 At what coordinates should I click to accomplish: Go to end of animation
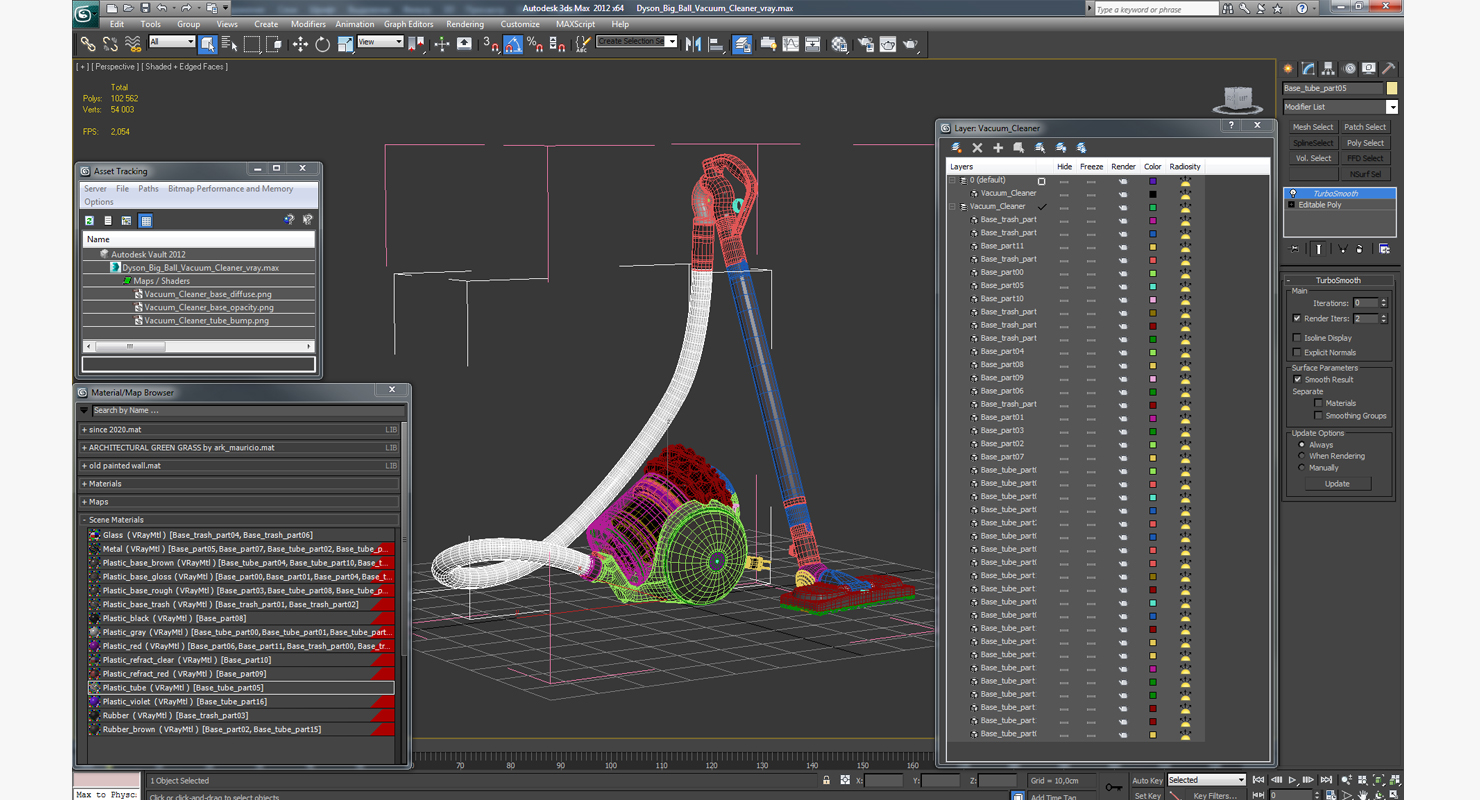point(1326,780)
